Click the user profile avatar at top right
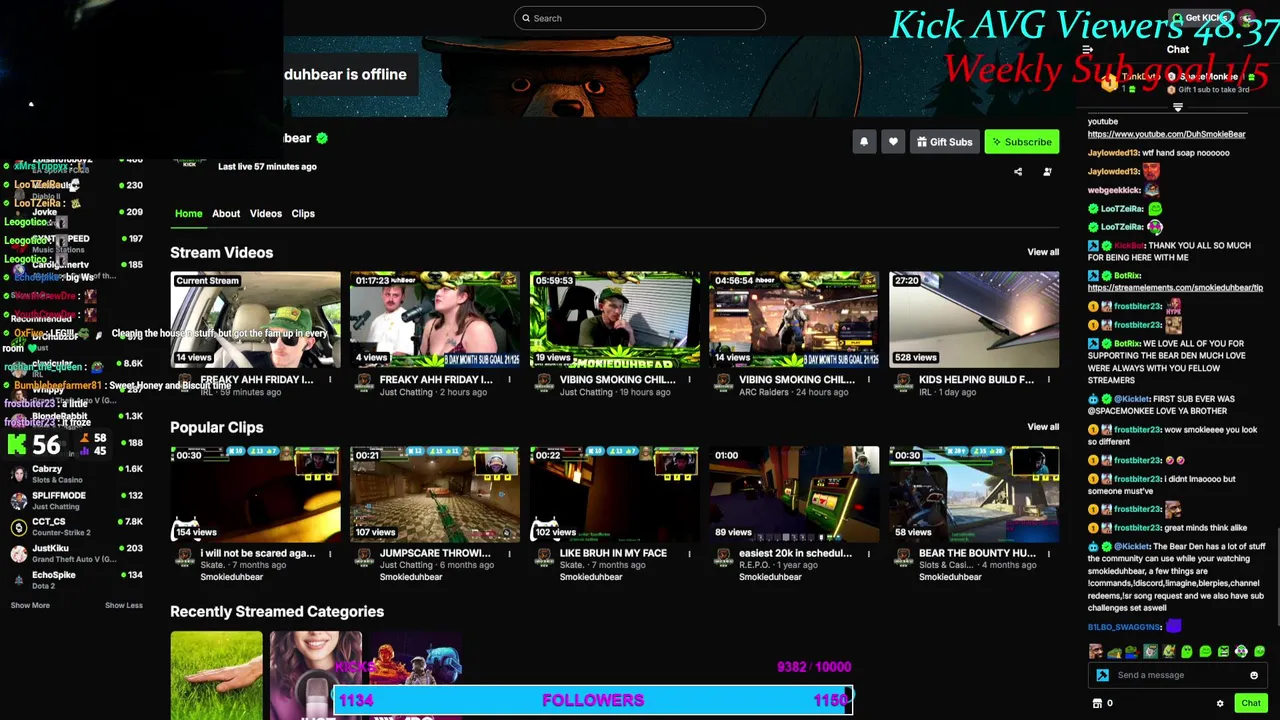The image size is (1280, 720). (x=1246, y=18)
